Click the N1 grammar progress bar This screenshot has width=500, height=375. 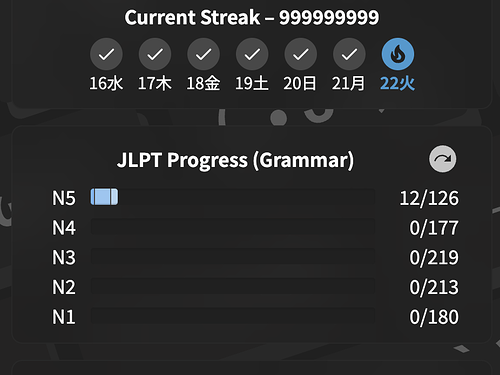(233, 316)
